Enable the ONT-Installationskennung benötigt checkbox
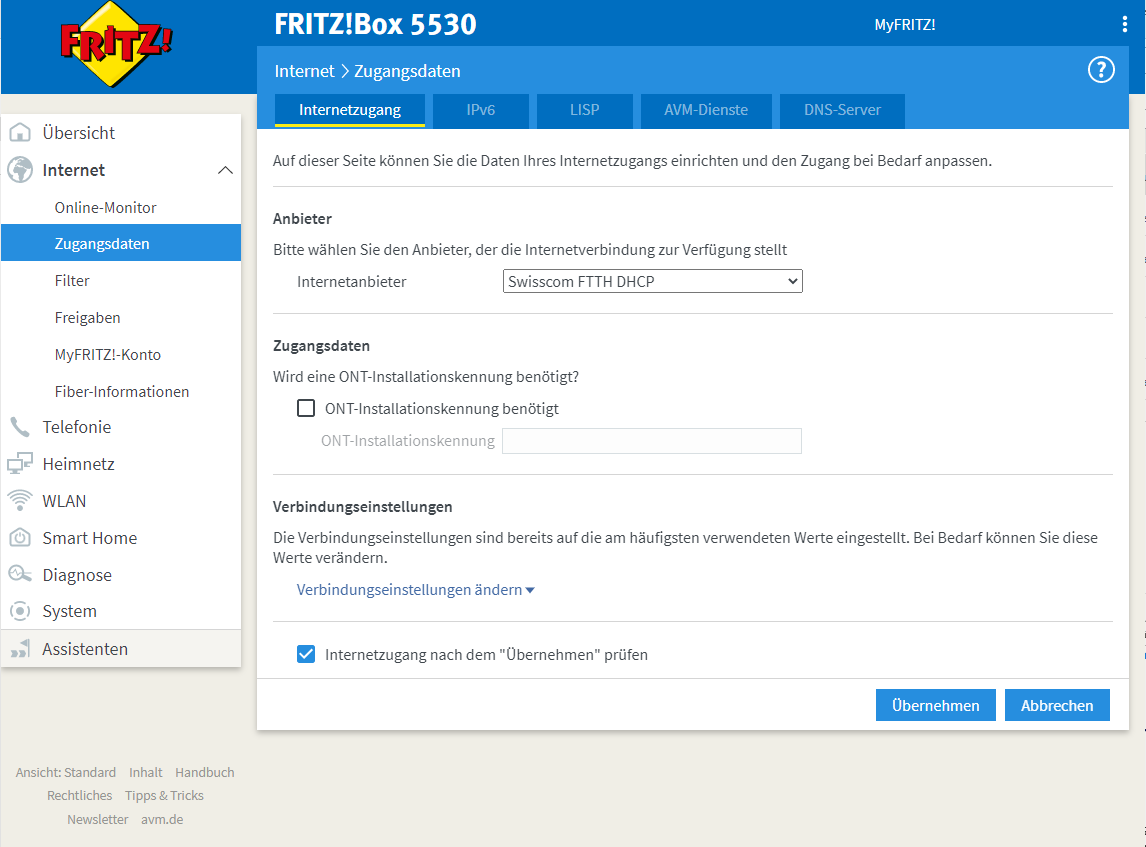 coord(306,408)
